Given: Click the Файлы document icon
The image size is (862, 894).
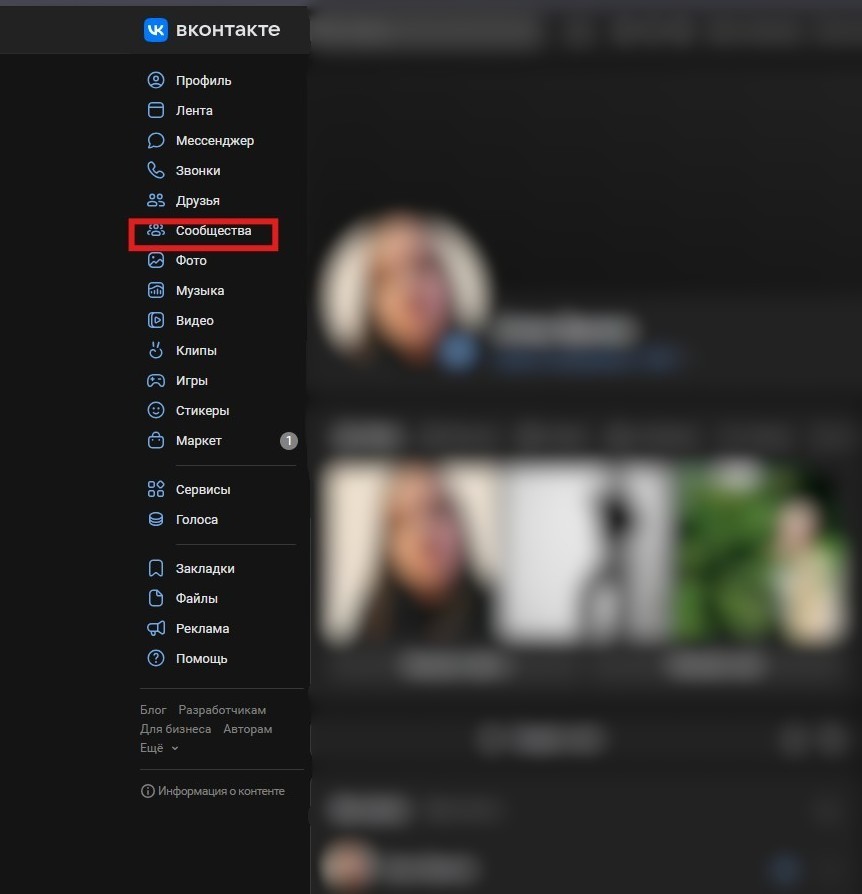Looking at the screenshot, I should tap(156, 598).
